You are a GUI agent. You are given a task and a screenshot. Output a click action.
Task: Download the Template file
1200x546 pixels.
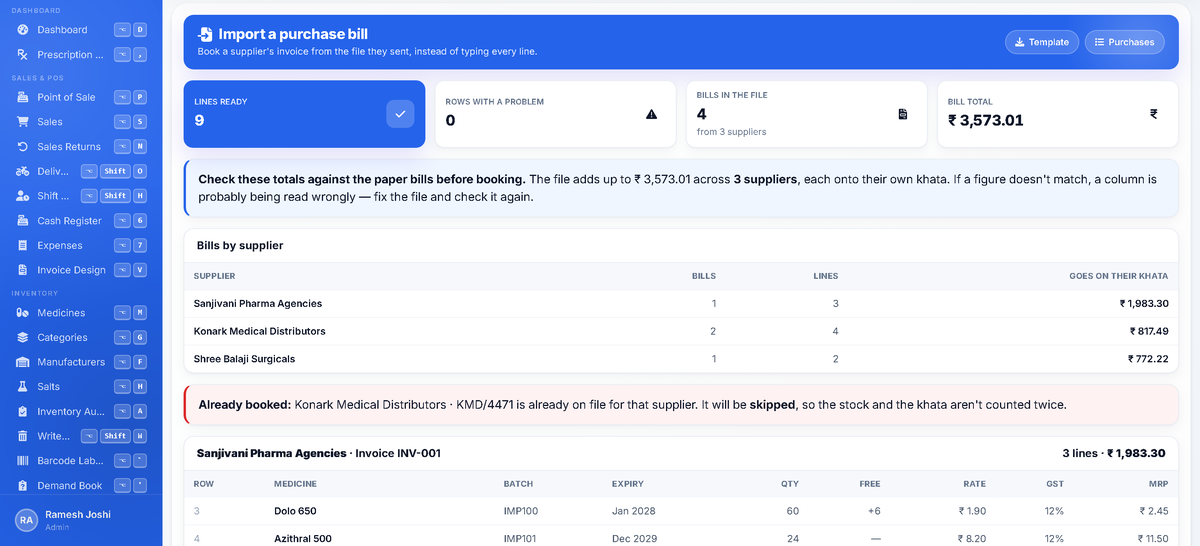point(1042,42)
